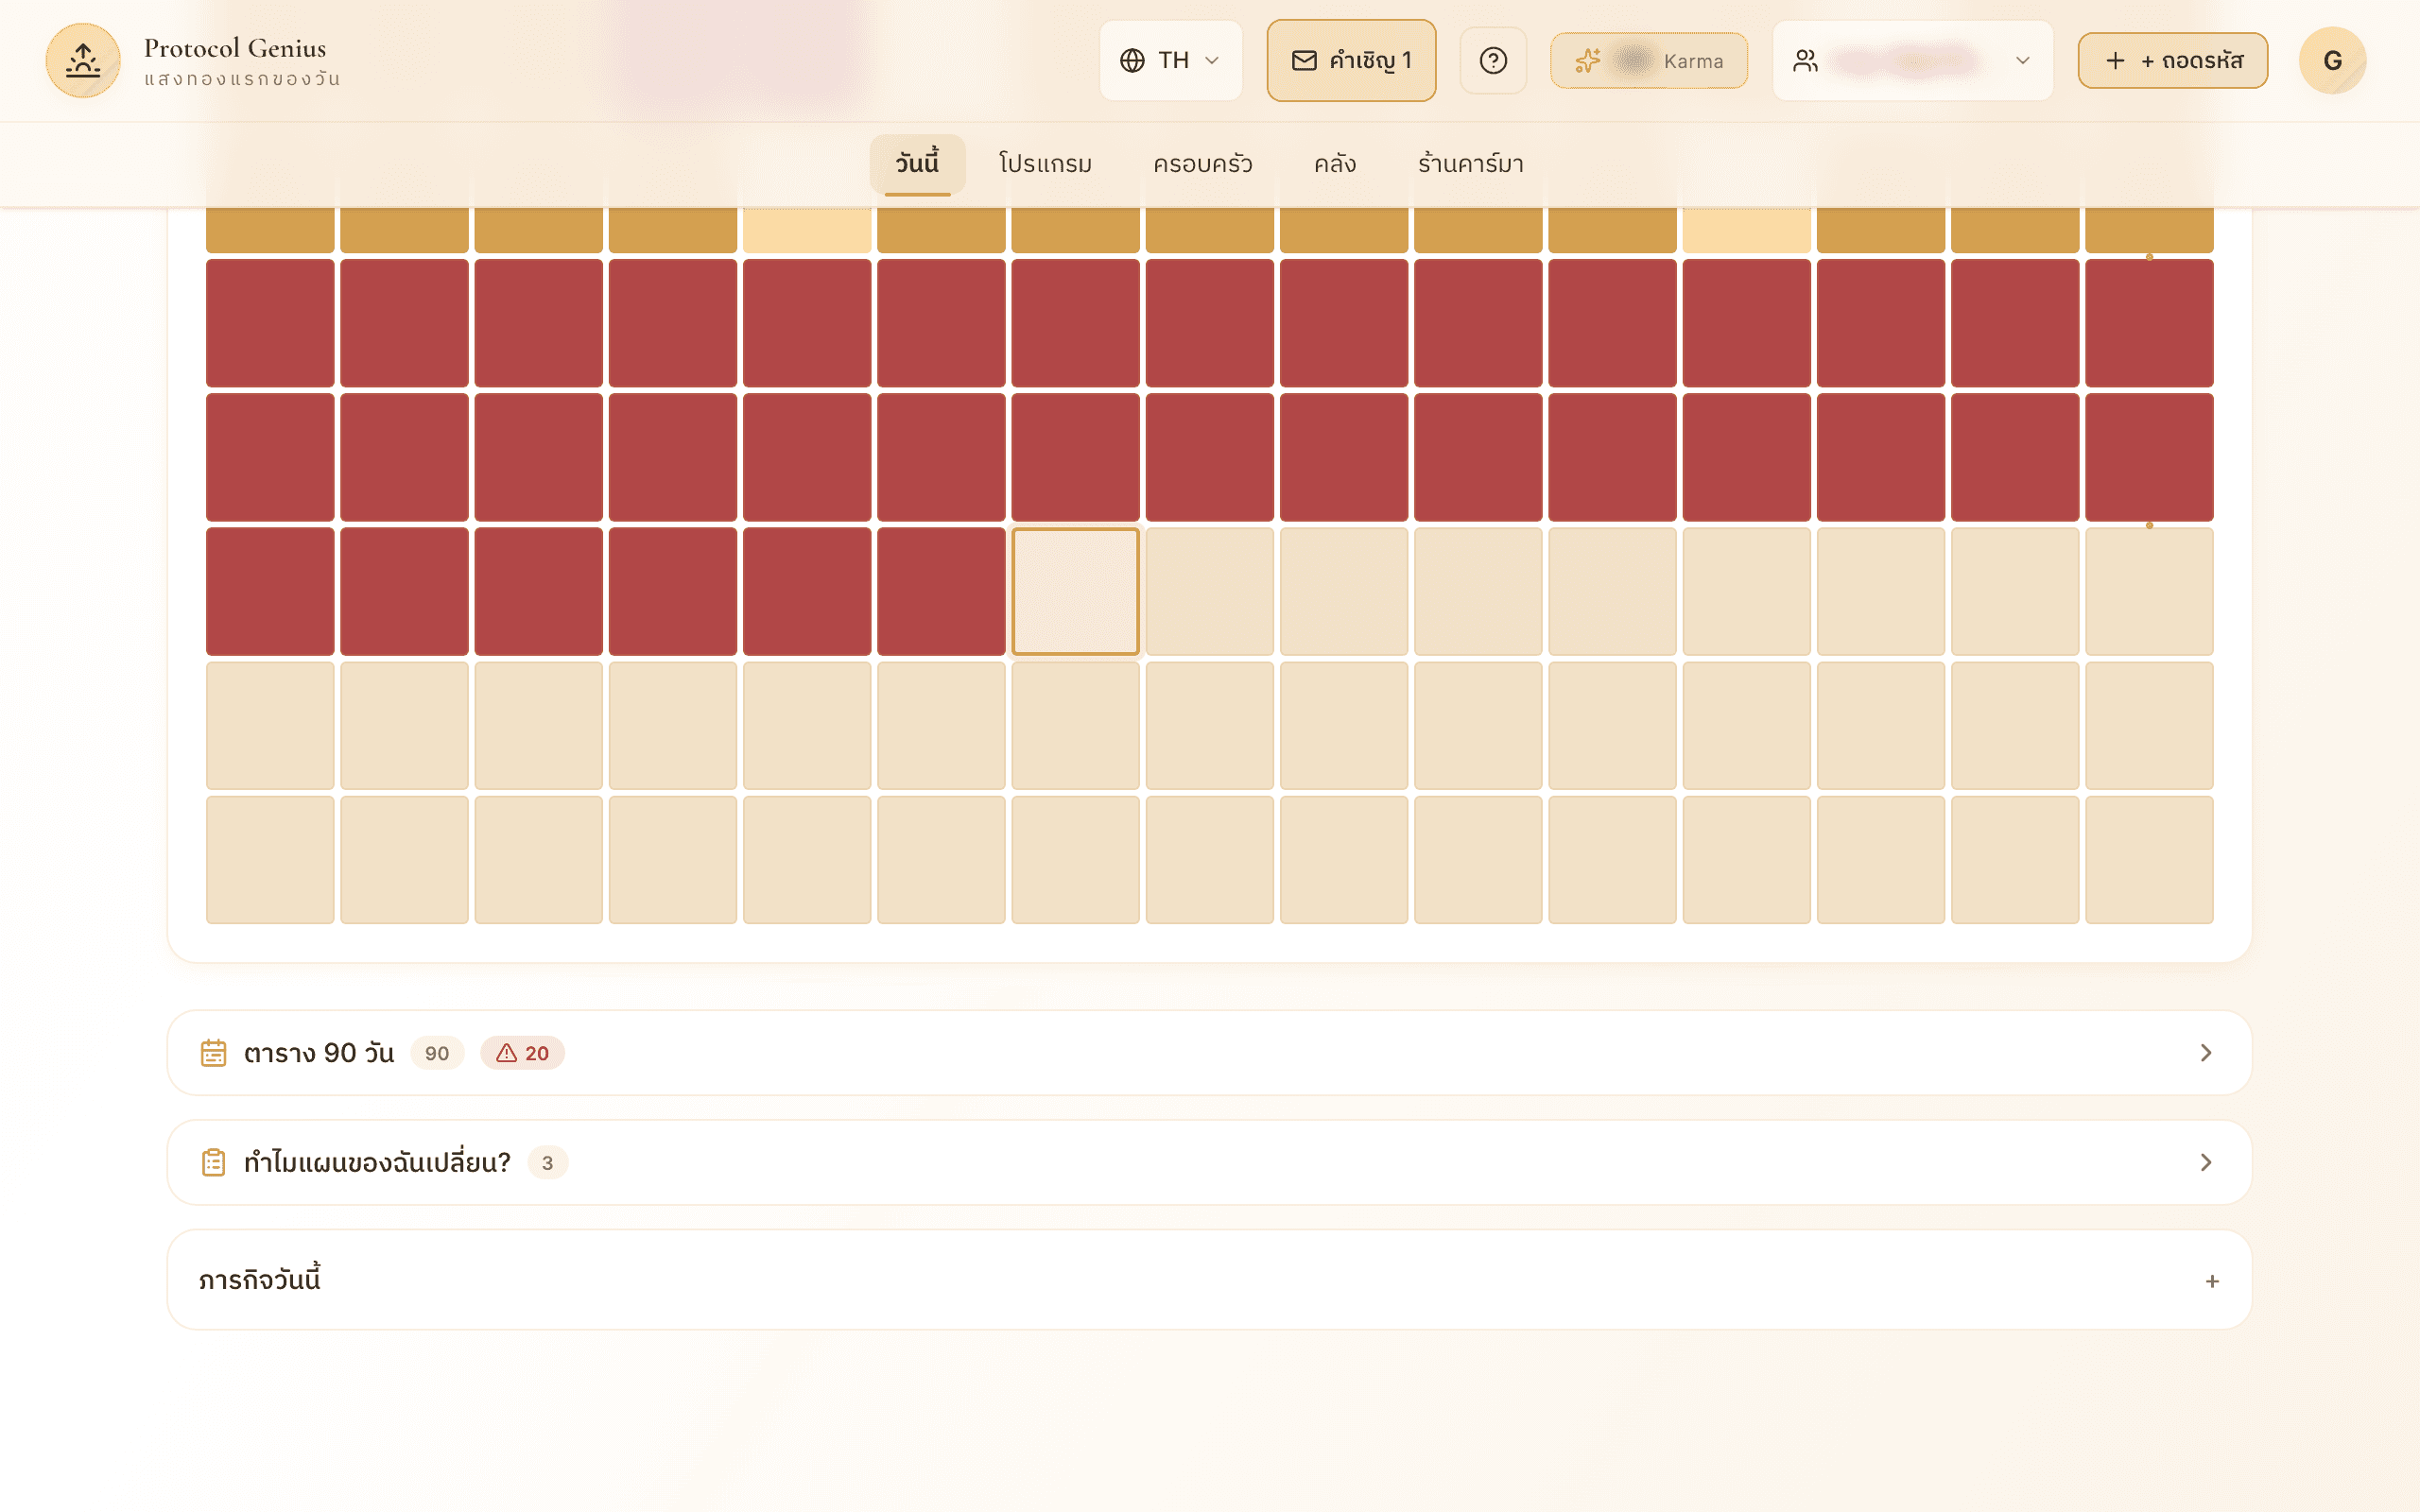2420x1512 pixels.
Task: Click the 3 count badge
Action: (547, 1162)
